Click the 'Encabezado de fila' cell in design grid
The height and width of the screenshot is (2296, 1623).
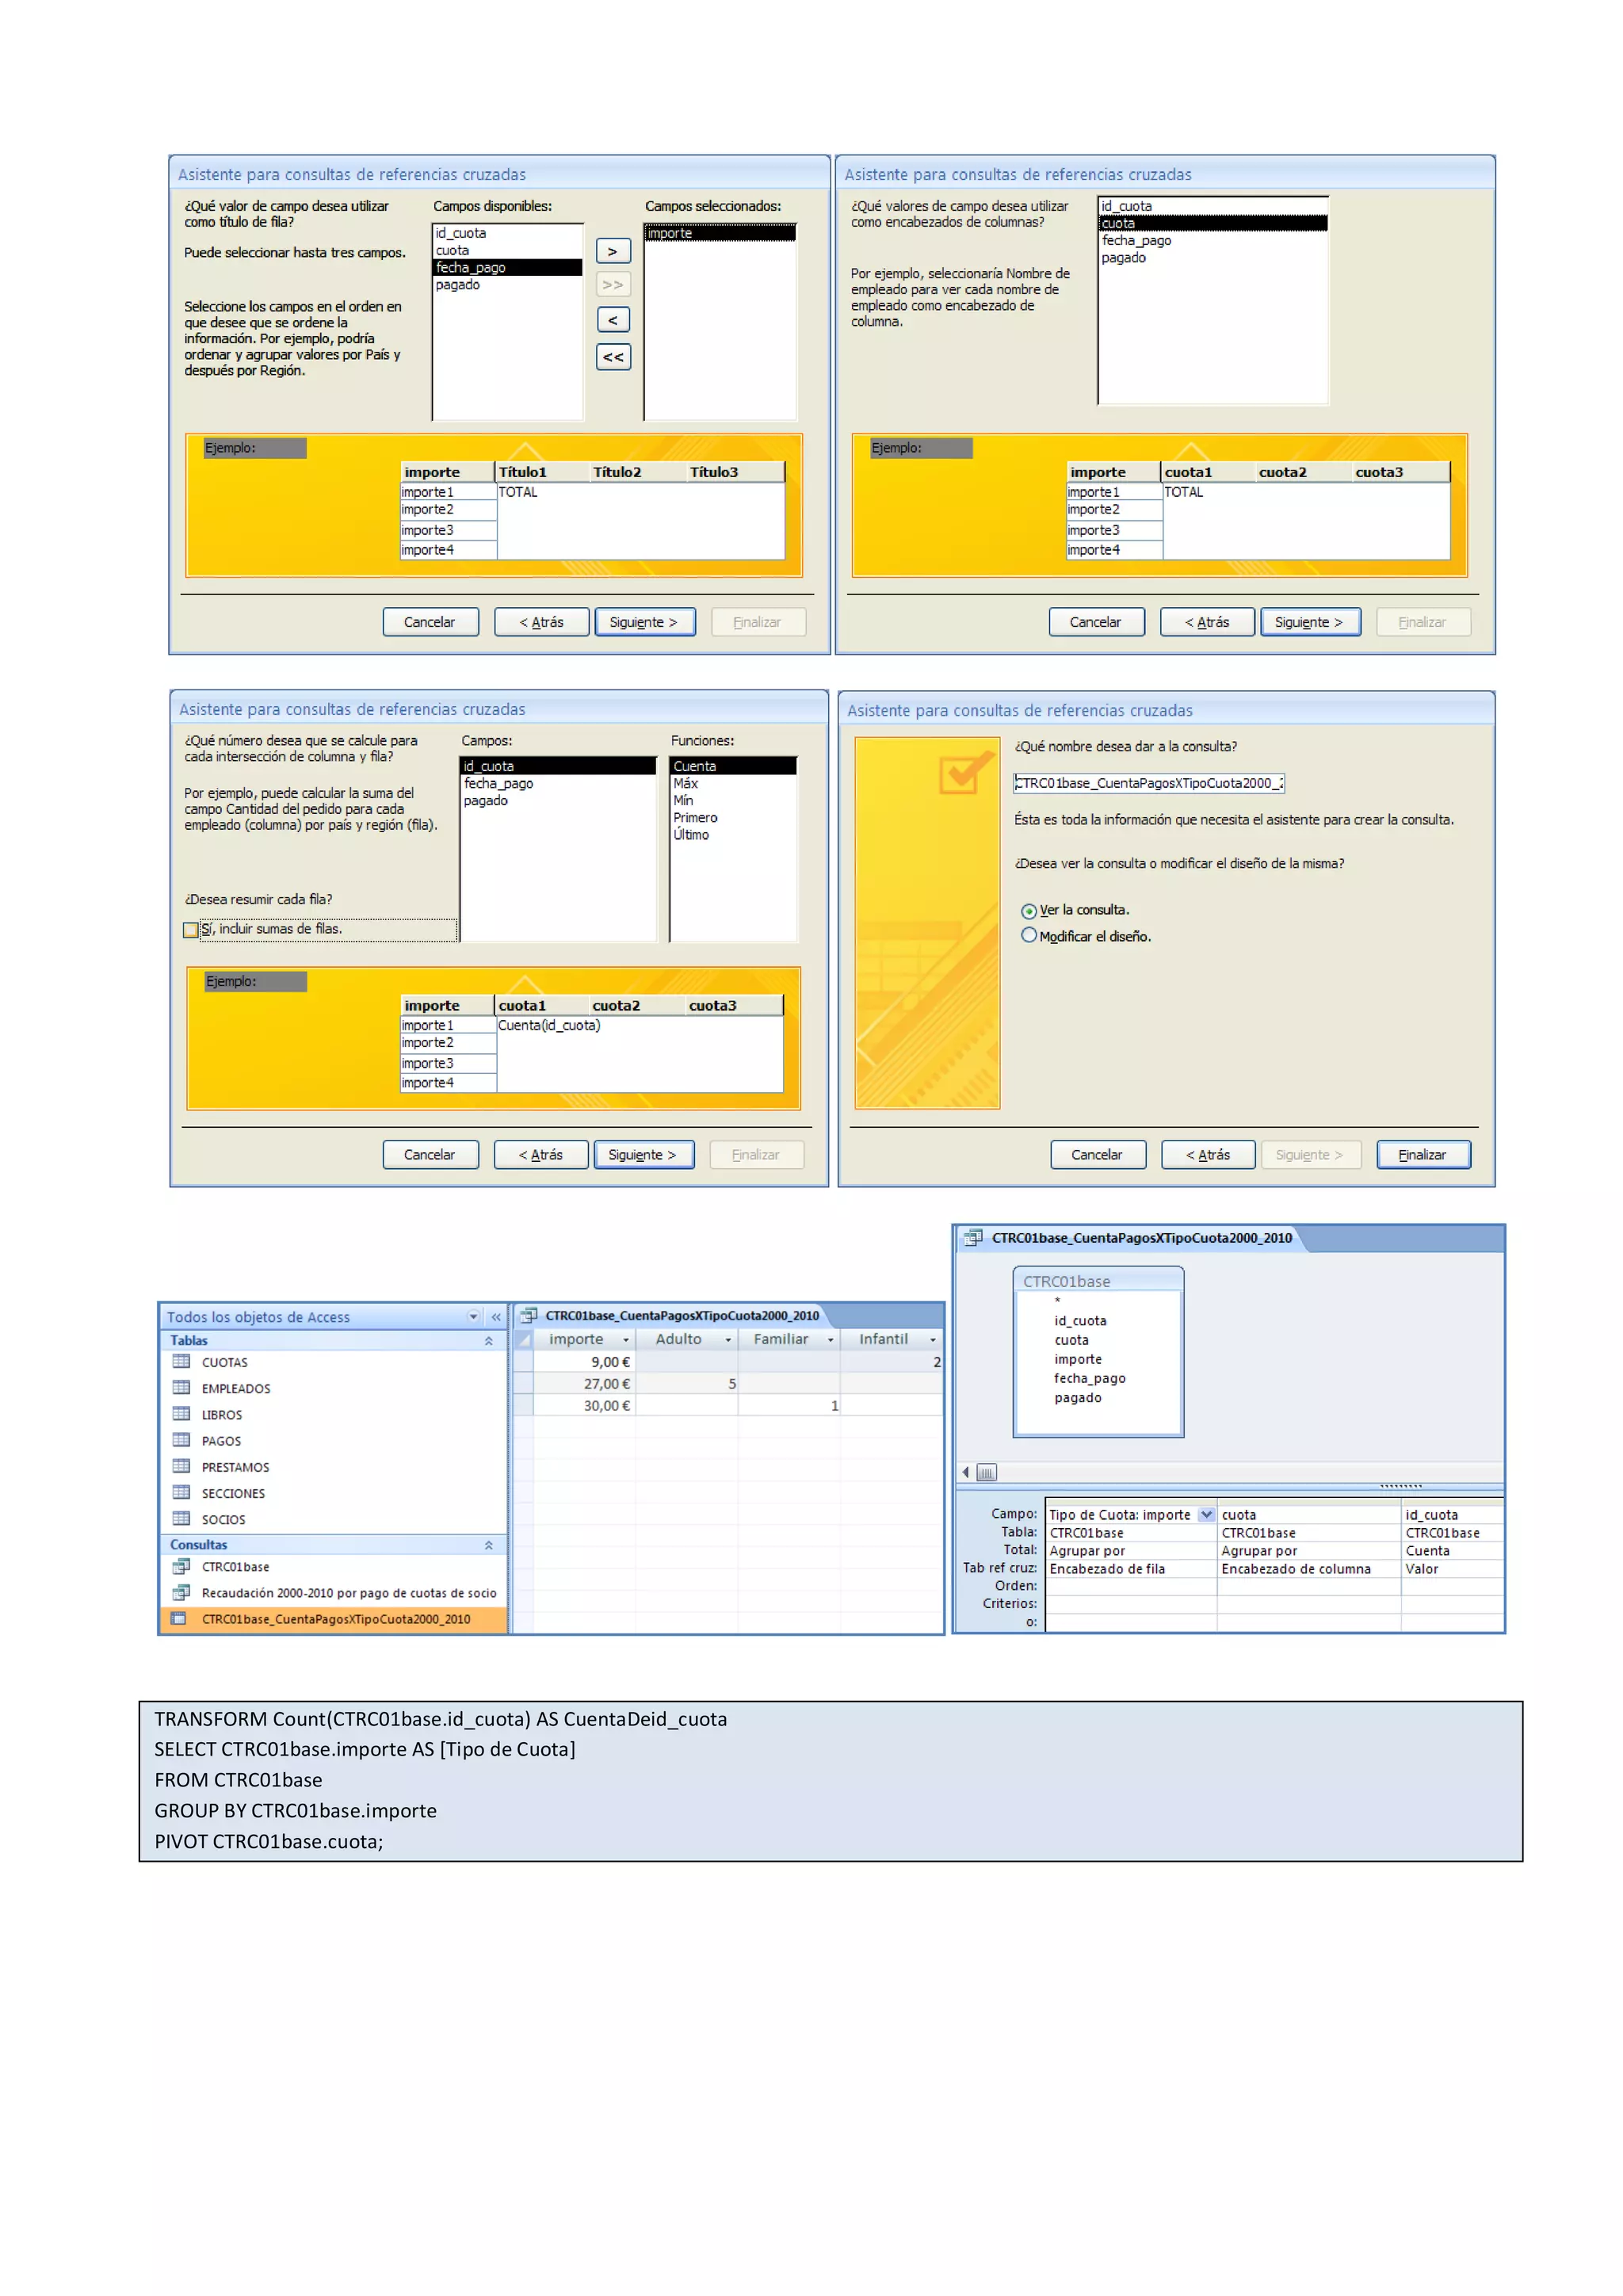pos(1131,1568)
